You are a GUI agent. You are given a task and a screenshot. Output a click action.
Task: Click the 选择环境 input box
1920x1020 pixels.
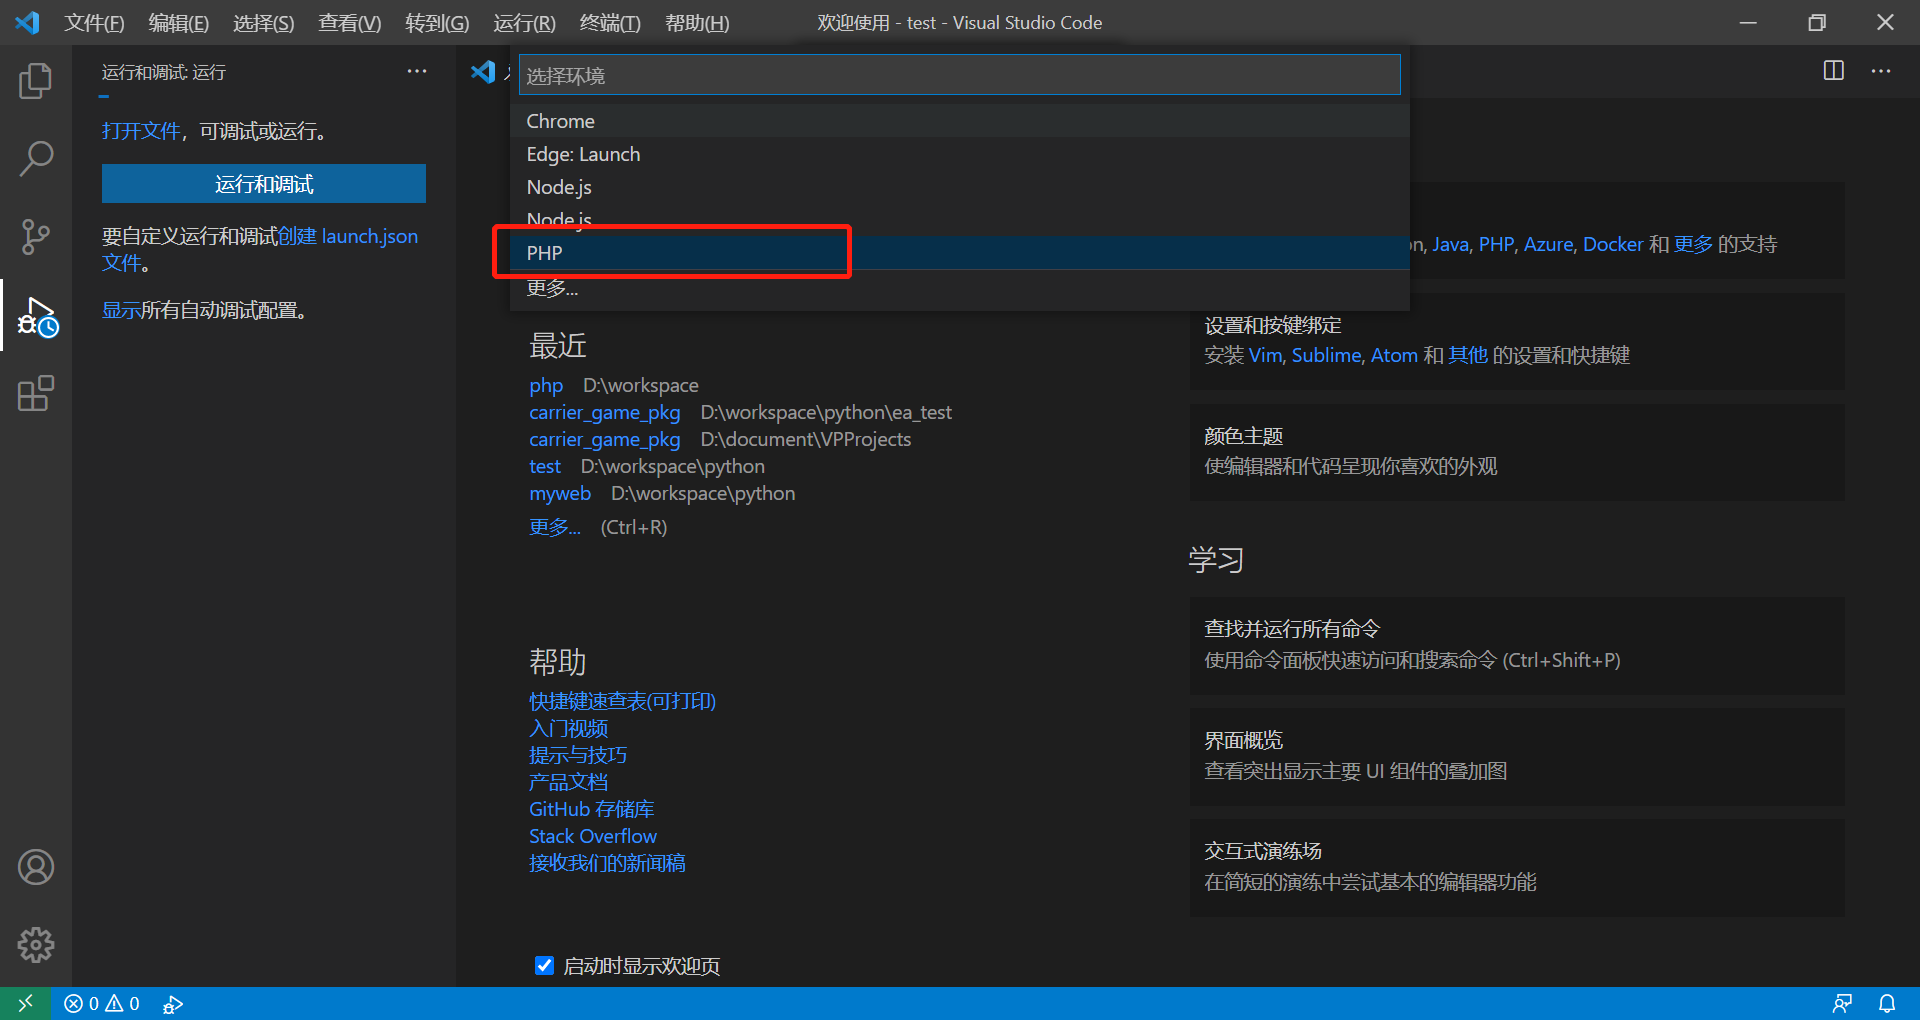pos(960,75)
